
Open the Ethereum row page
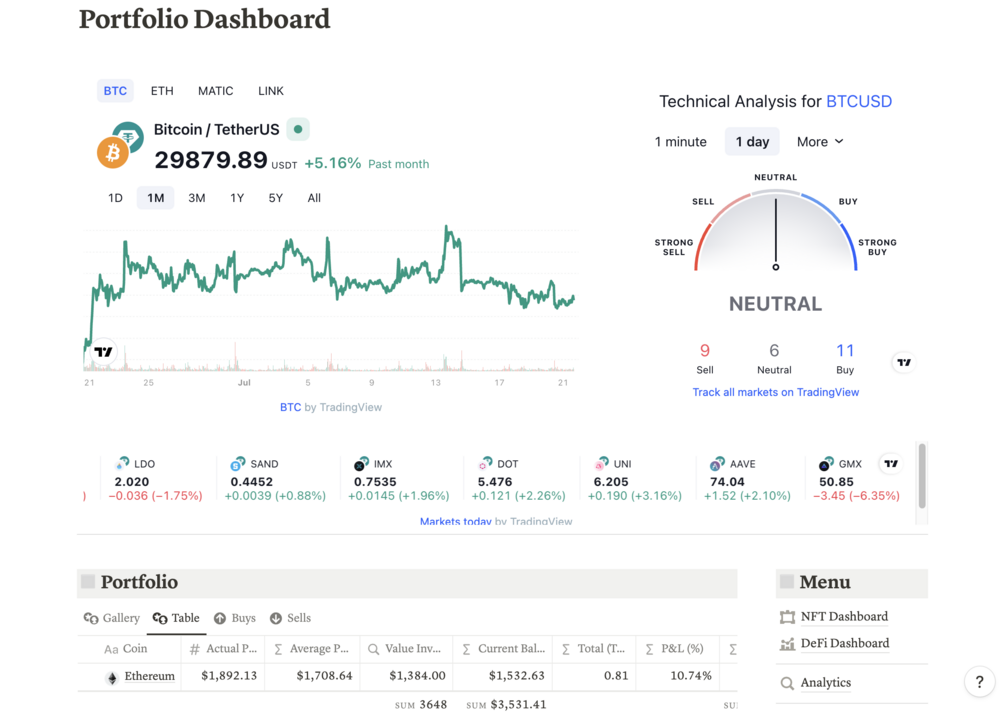[x=149, y=677]
